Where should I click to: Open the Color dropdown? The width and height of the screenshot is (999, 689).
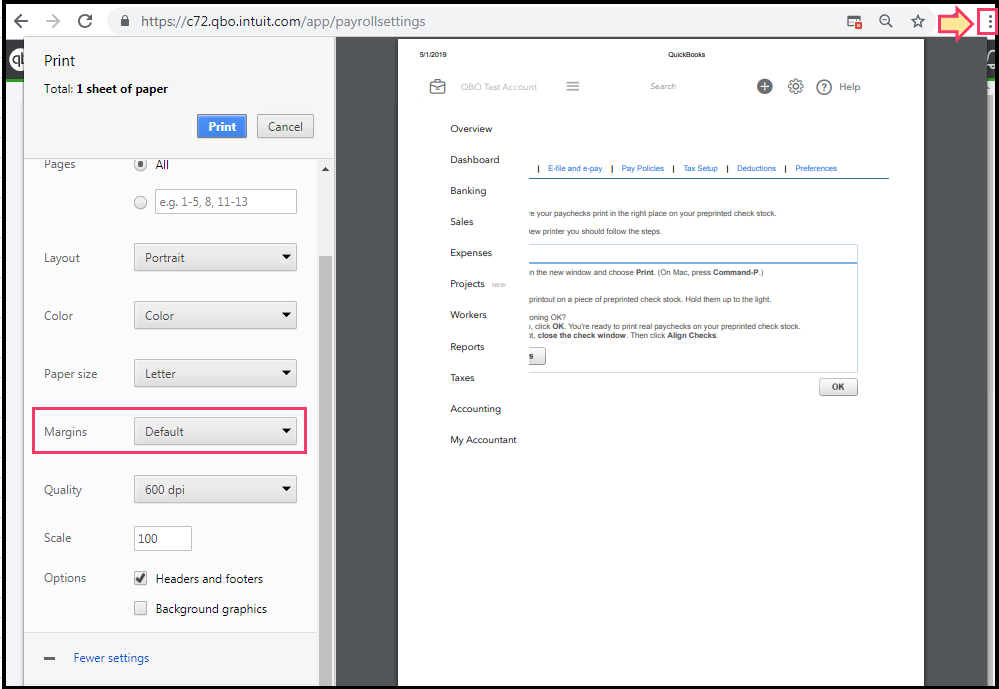pyautogui.click(x=215, y=315)
